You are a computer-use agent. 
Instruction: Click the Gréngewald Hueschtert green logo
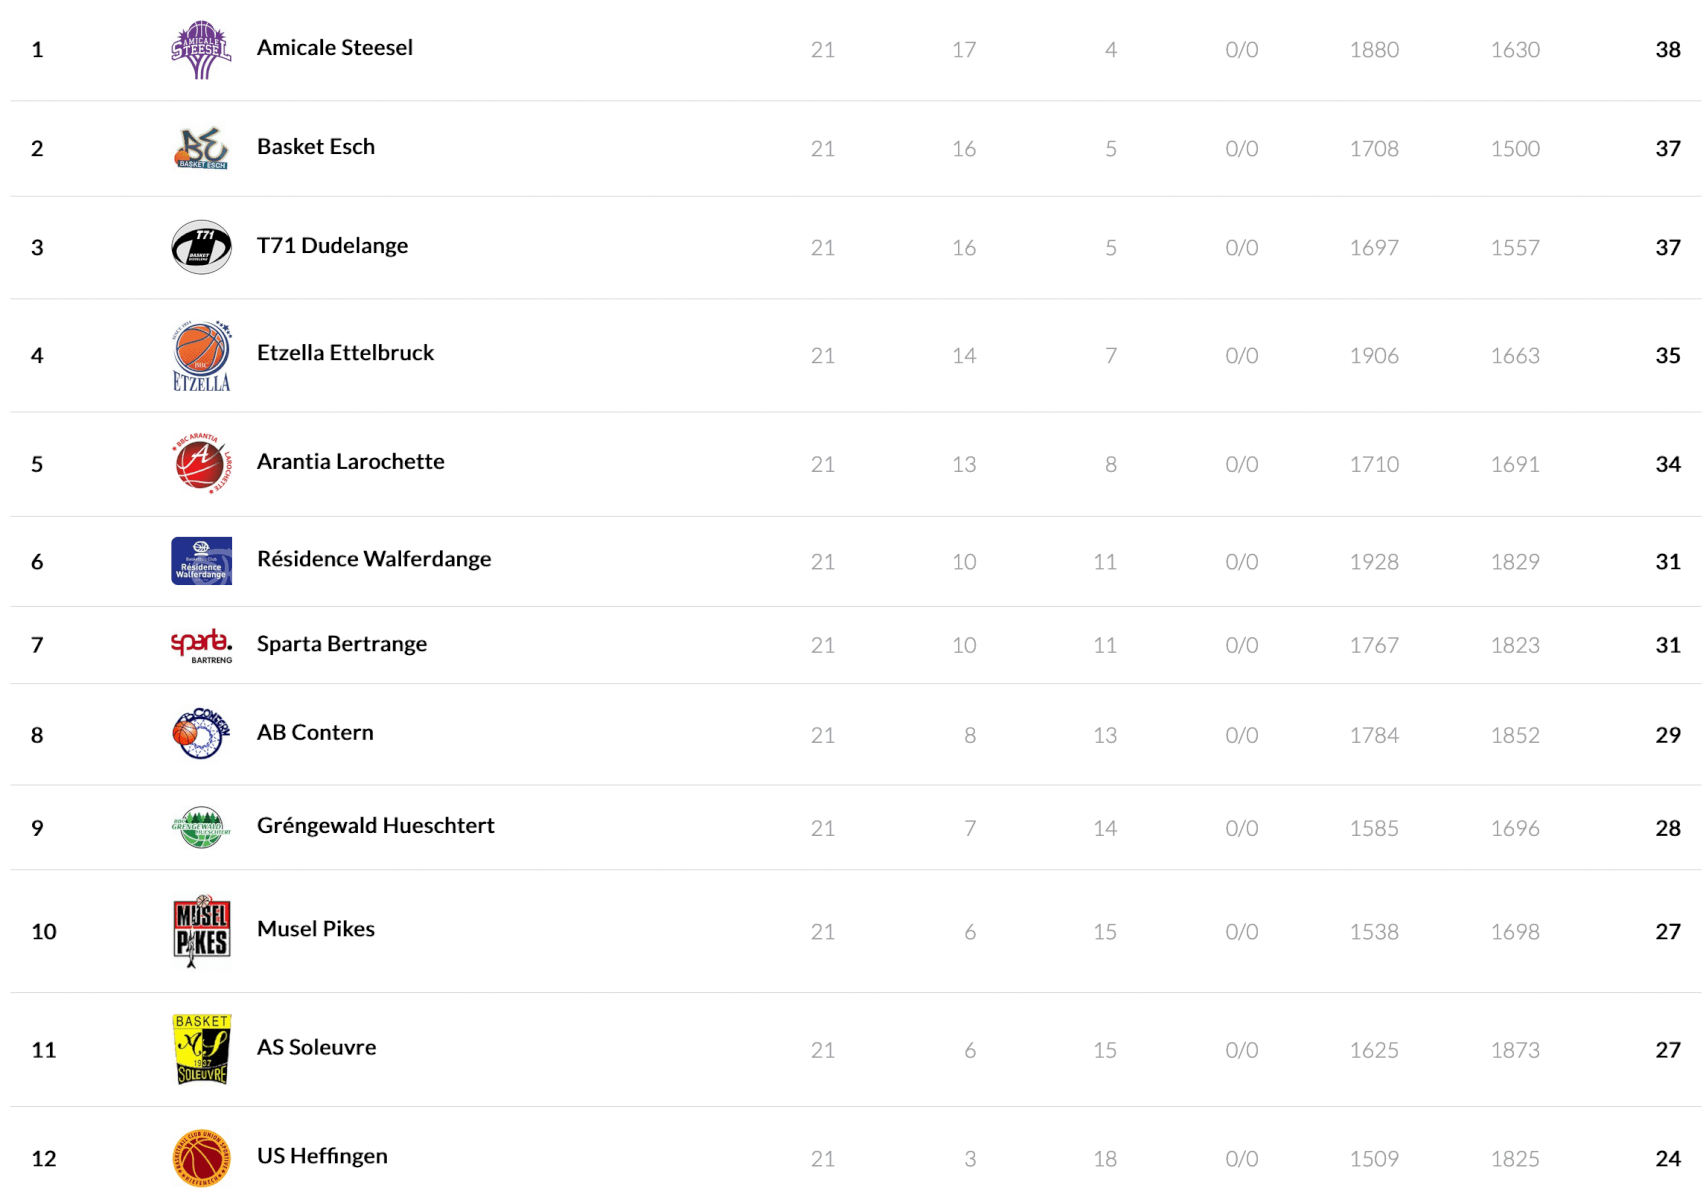click(x=201, y=827)
